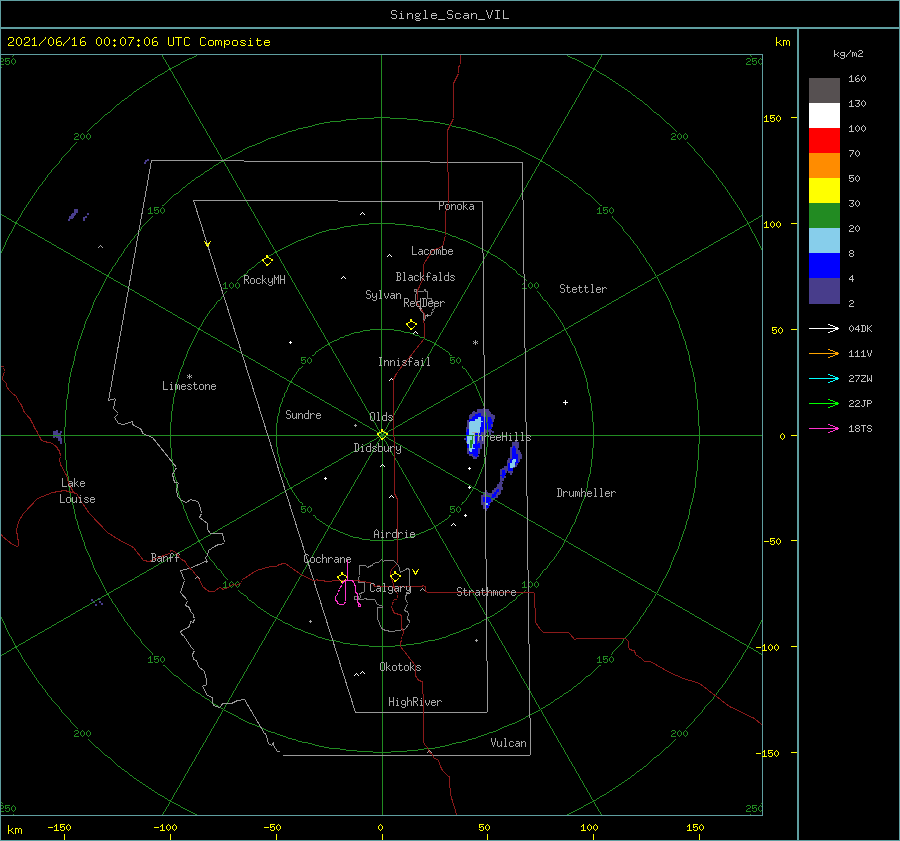Click the orange 111V arrow icon

click(x=824, y=354)
